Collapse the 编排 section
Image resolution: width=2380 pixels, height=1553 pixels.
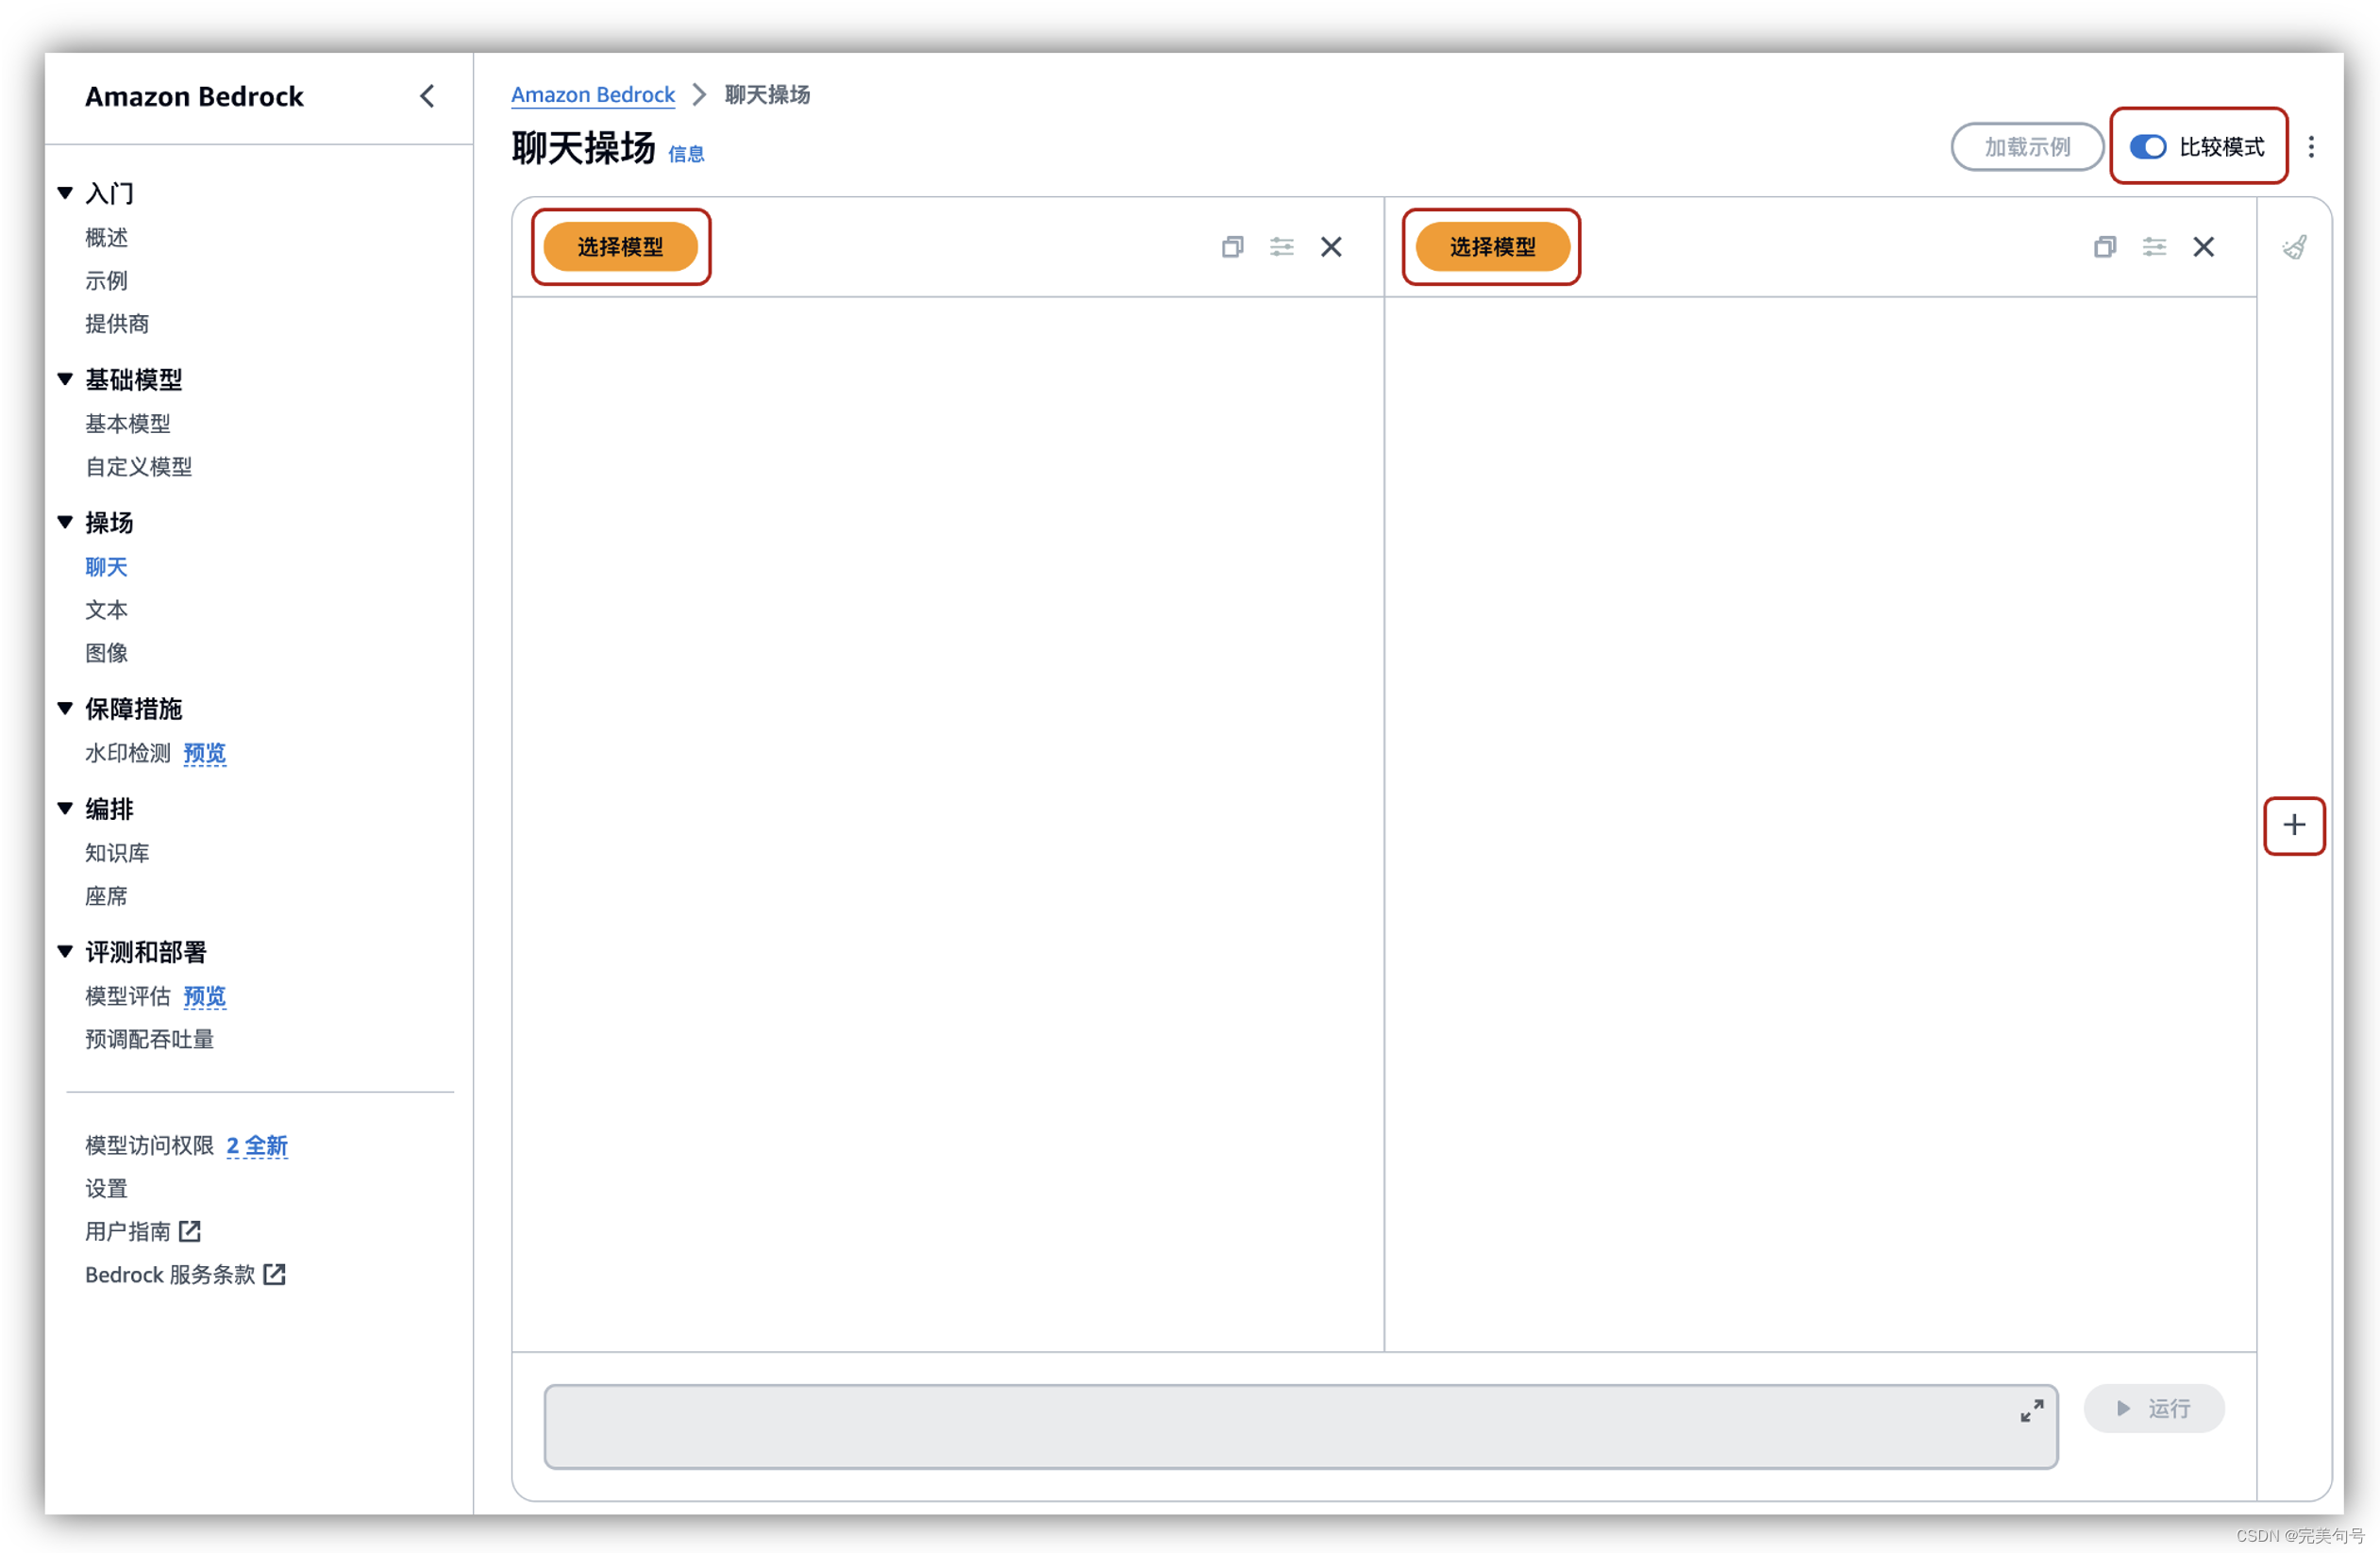[x=66, y=808]
